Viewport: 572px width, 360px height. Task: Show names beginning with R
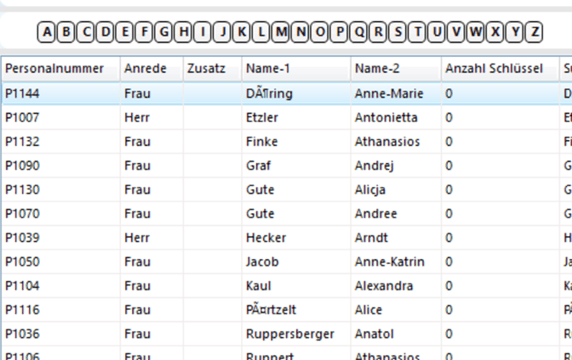click(x=378, y=32)
